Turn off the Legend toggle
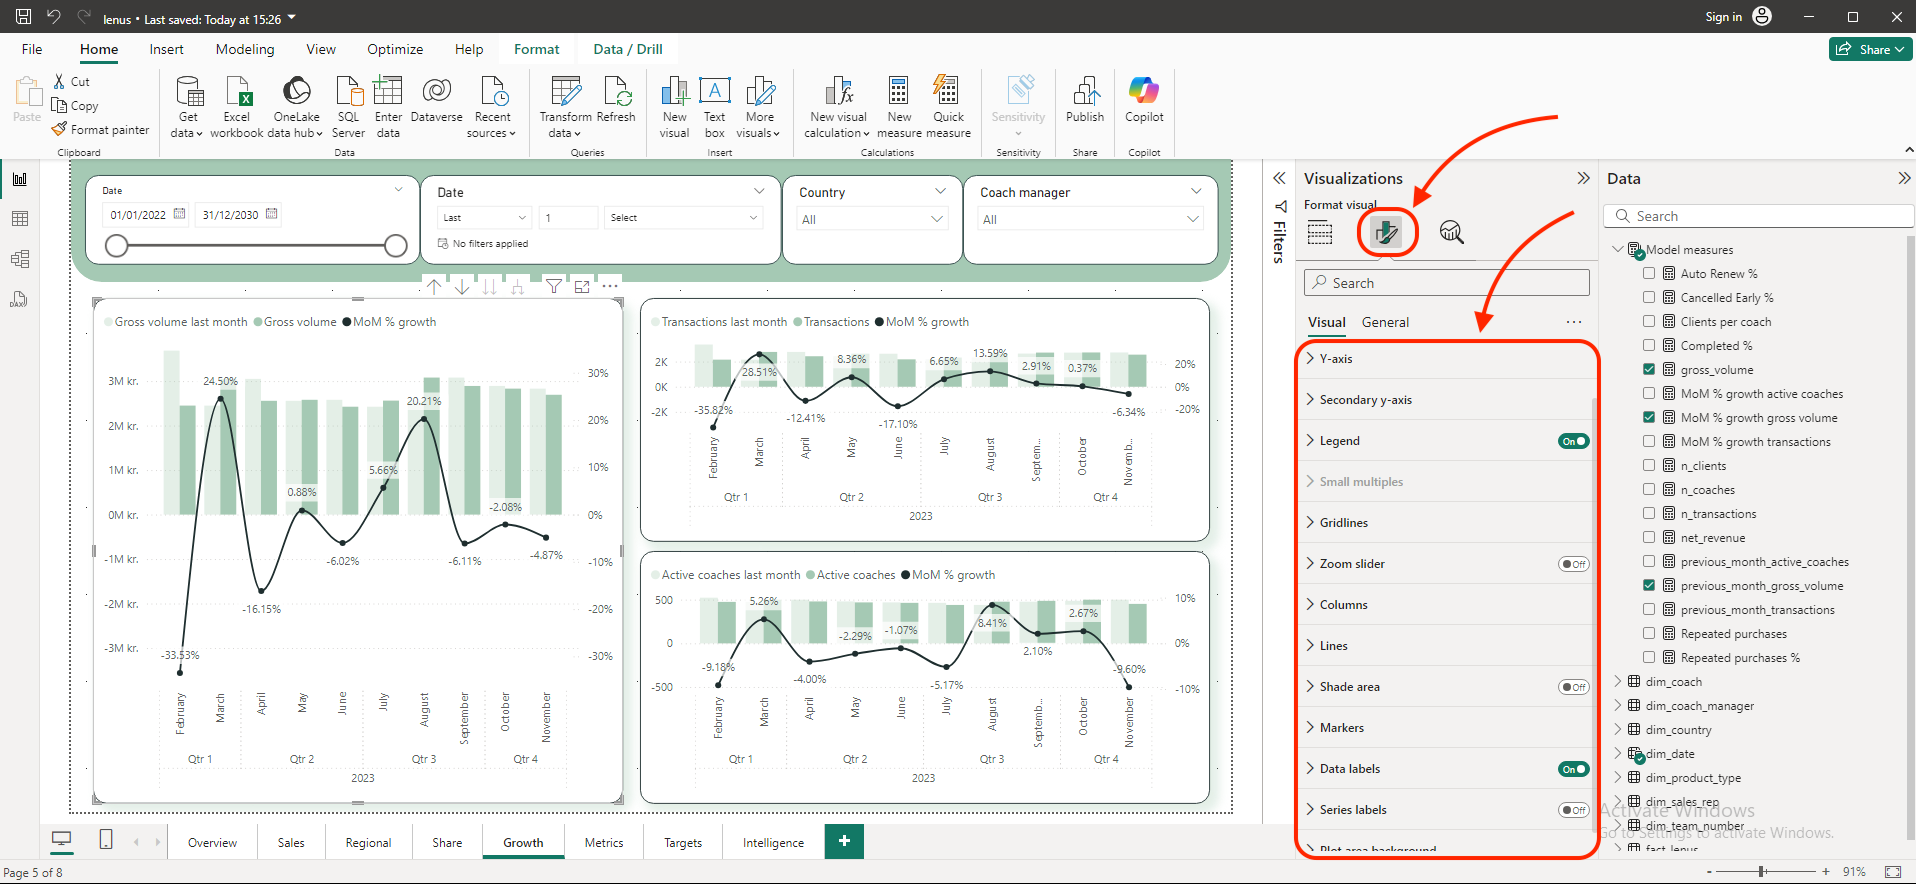This screenshot has width=1916, height=884. pyautogui.click(x=1573, y=441)
